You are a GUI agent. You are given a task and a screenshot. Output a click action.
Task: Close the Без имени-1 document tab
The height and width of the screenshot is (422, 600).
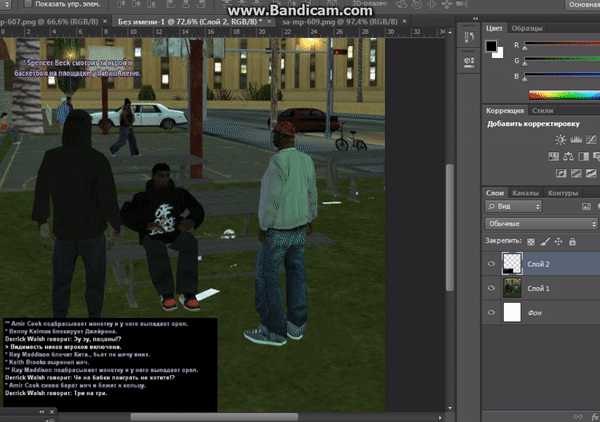(269, 22)
